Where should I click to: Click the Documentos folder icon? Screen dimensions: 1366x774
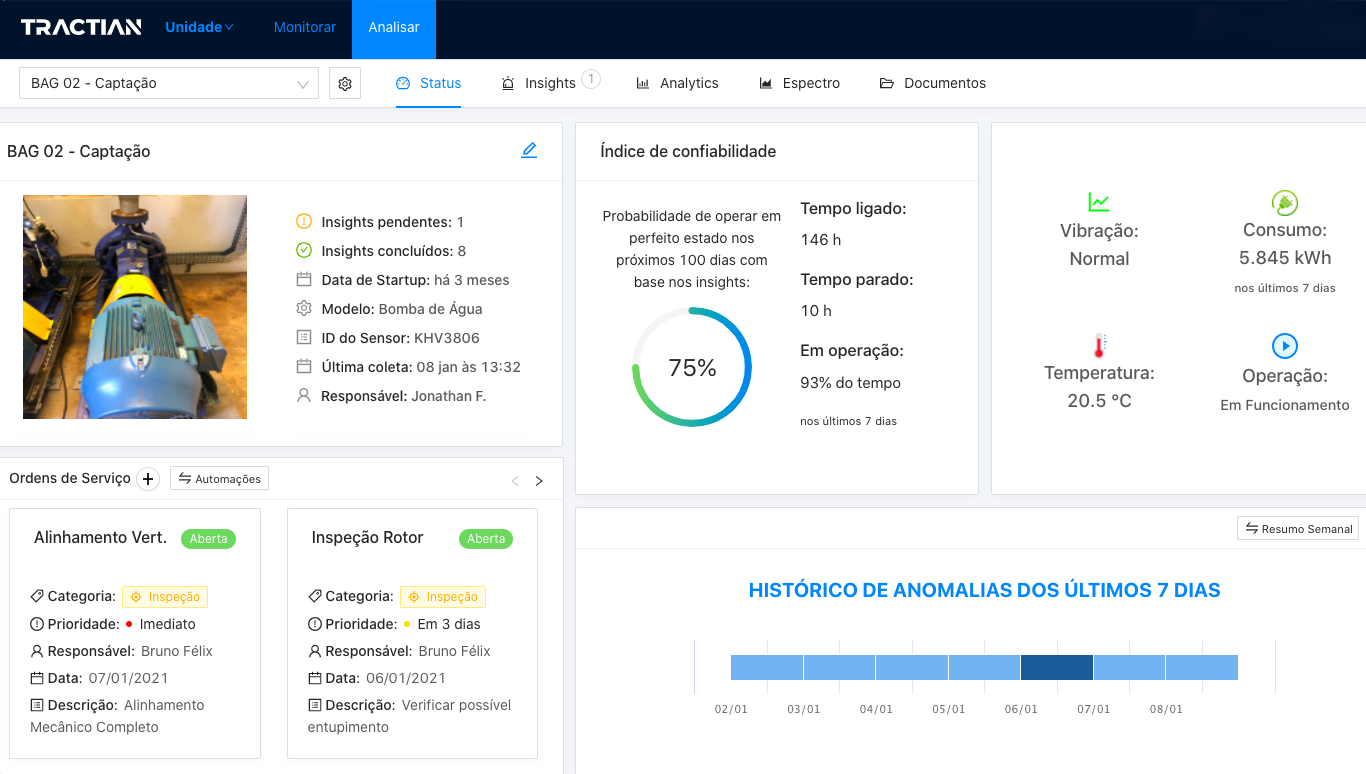[886, 83]
